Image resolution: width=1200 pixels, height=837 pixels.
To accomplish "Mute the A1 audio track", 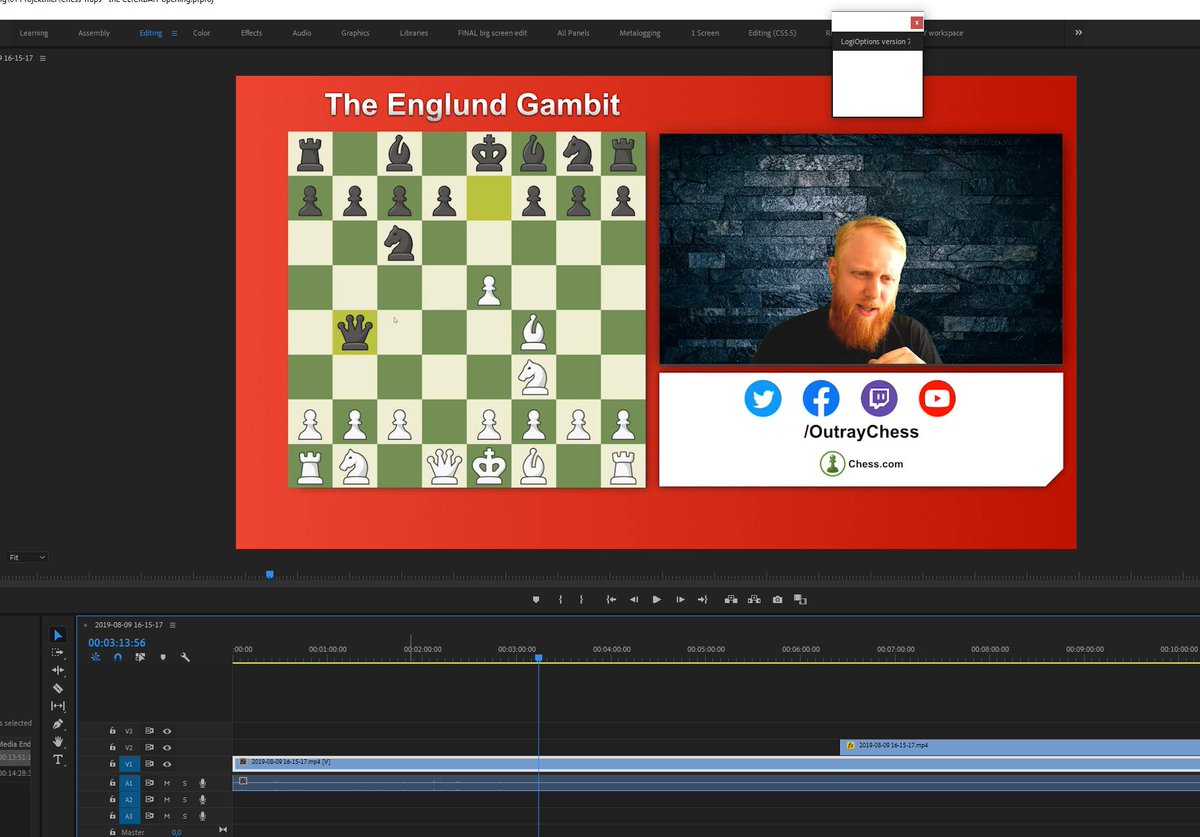I will point(167,783).
